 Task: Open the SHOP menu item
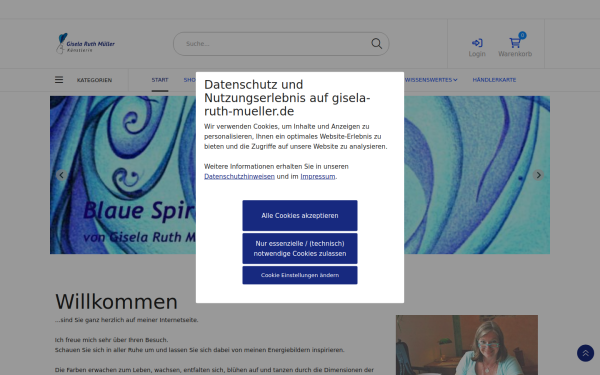click(190, 80)
